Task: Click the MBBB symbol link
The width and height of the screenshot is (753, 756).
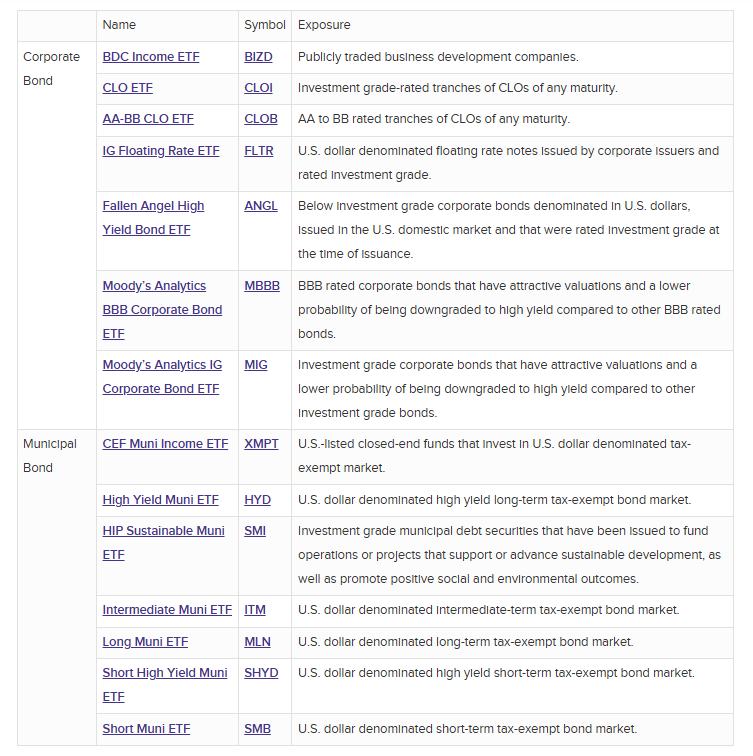Action: [262, 286]
